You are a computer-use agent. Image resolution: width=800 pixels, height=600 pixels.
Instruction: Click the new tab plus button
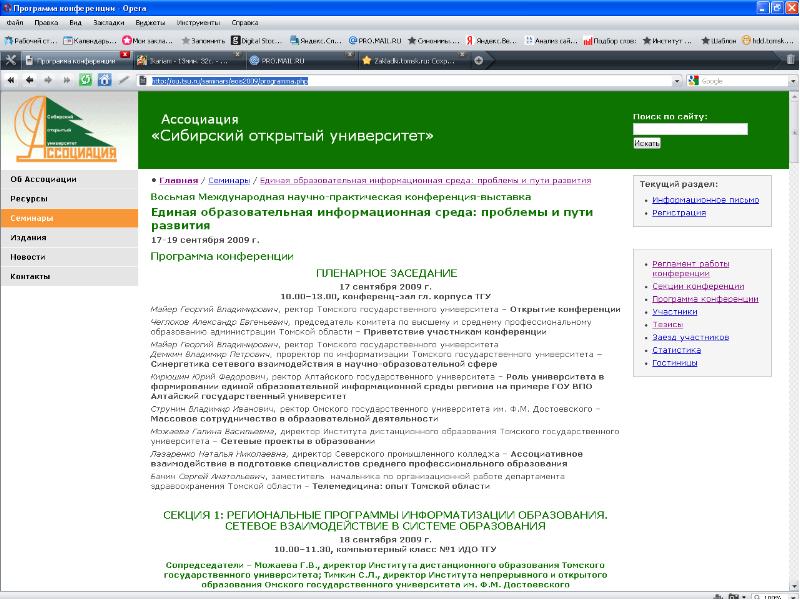click(x=478, y=60)
